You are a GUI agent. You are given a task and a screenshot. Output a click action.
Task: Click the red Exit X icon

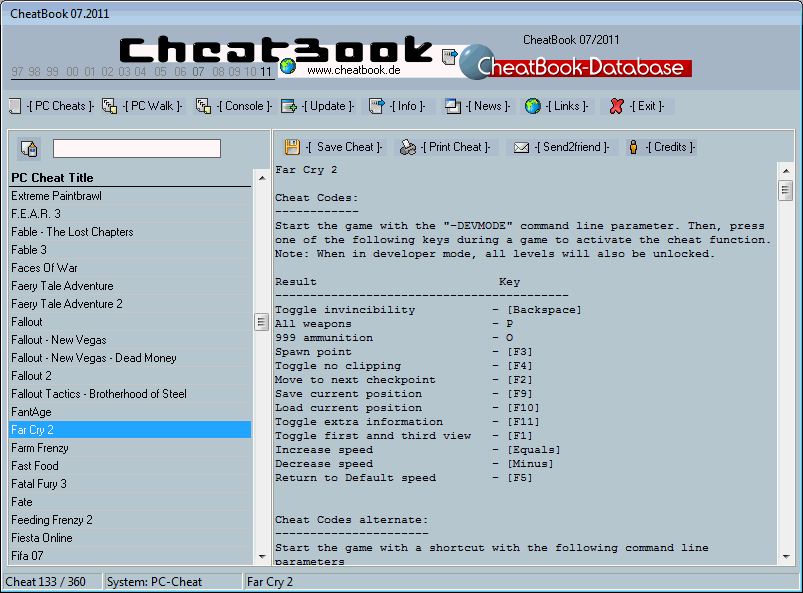pos(617,107)
